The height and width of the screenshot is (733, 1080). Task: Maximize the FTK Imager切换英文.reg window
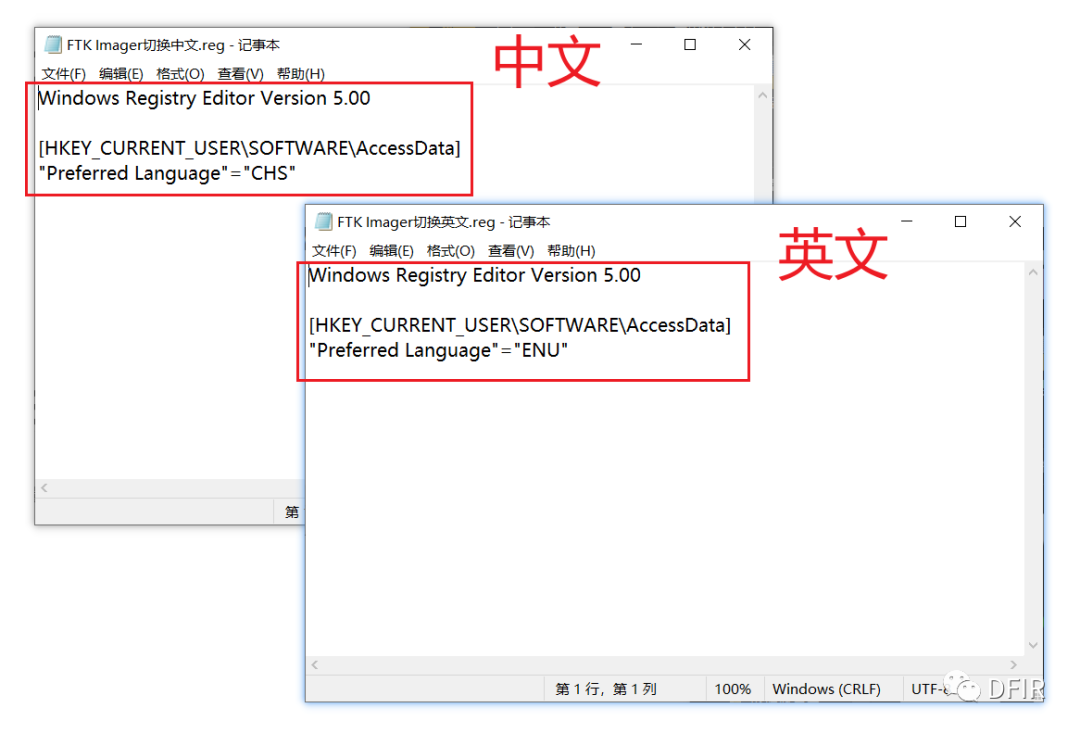[961, 222]
